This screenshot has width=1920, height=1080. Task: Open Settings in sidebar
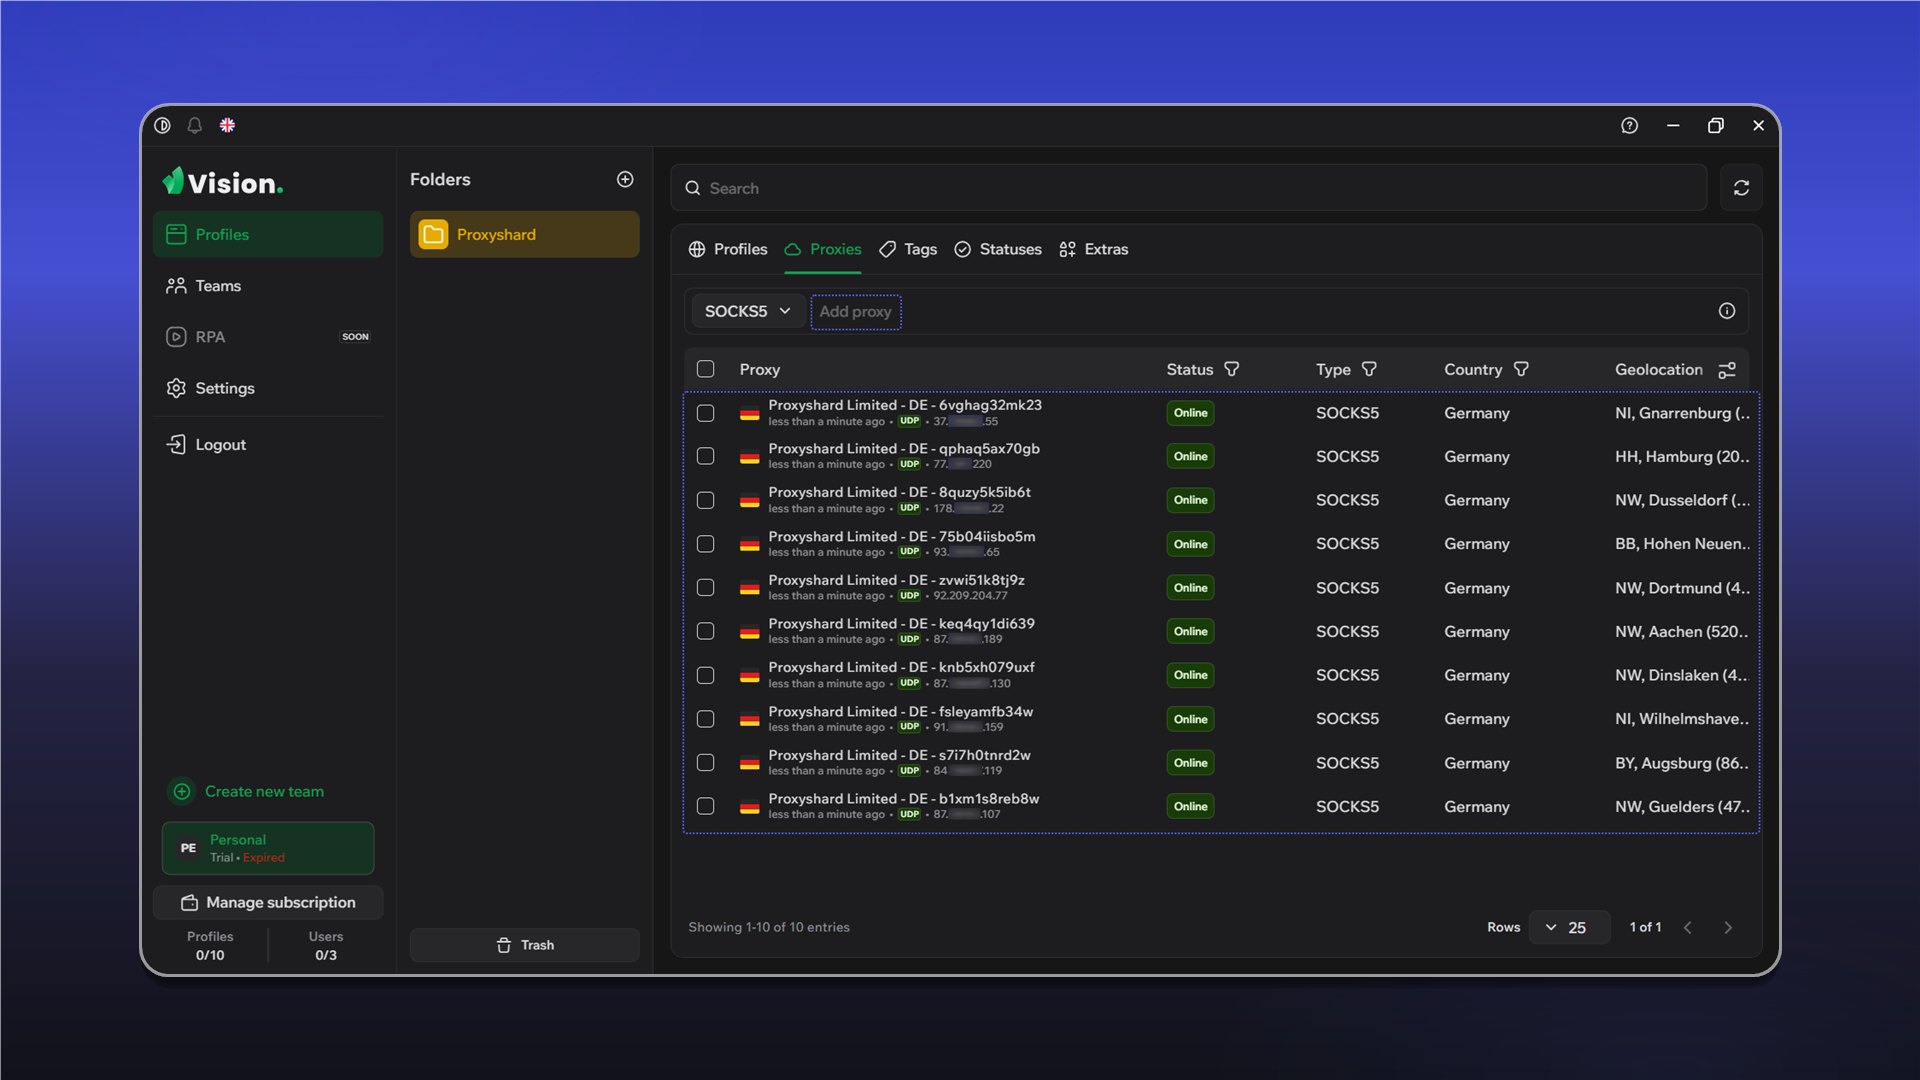(x=268, y=388)
